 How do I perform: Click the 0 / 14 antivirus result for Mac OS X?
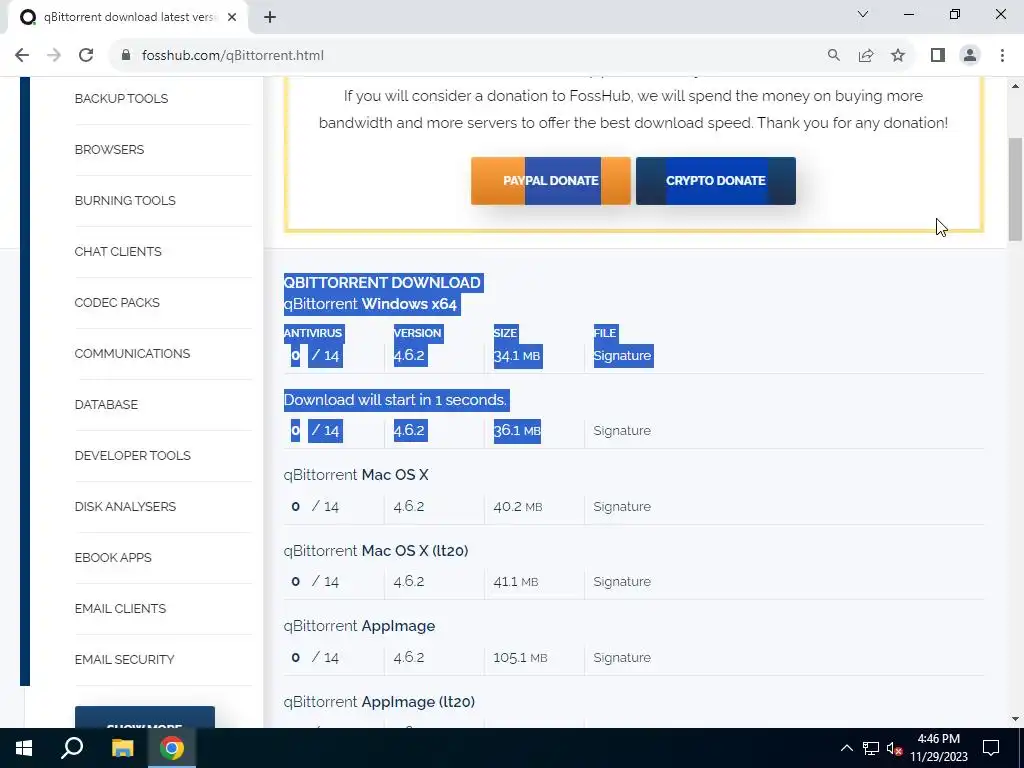coord(315,507)
